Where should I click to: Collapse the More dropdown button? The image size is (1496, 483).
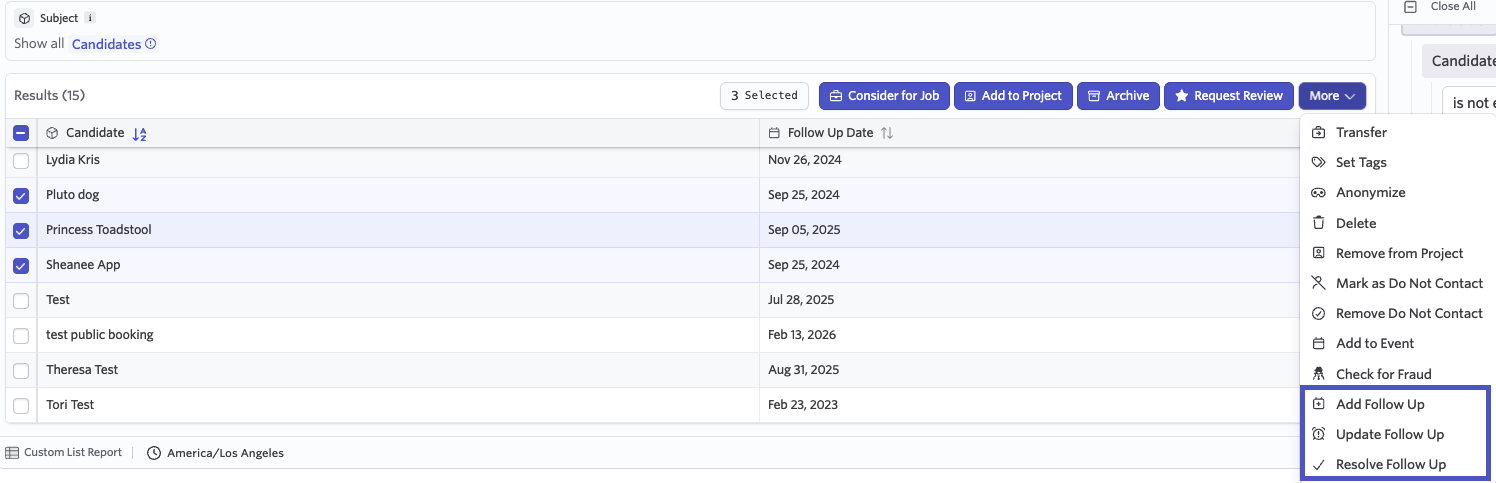coord(1332,96)
